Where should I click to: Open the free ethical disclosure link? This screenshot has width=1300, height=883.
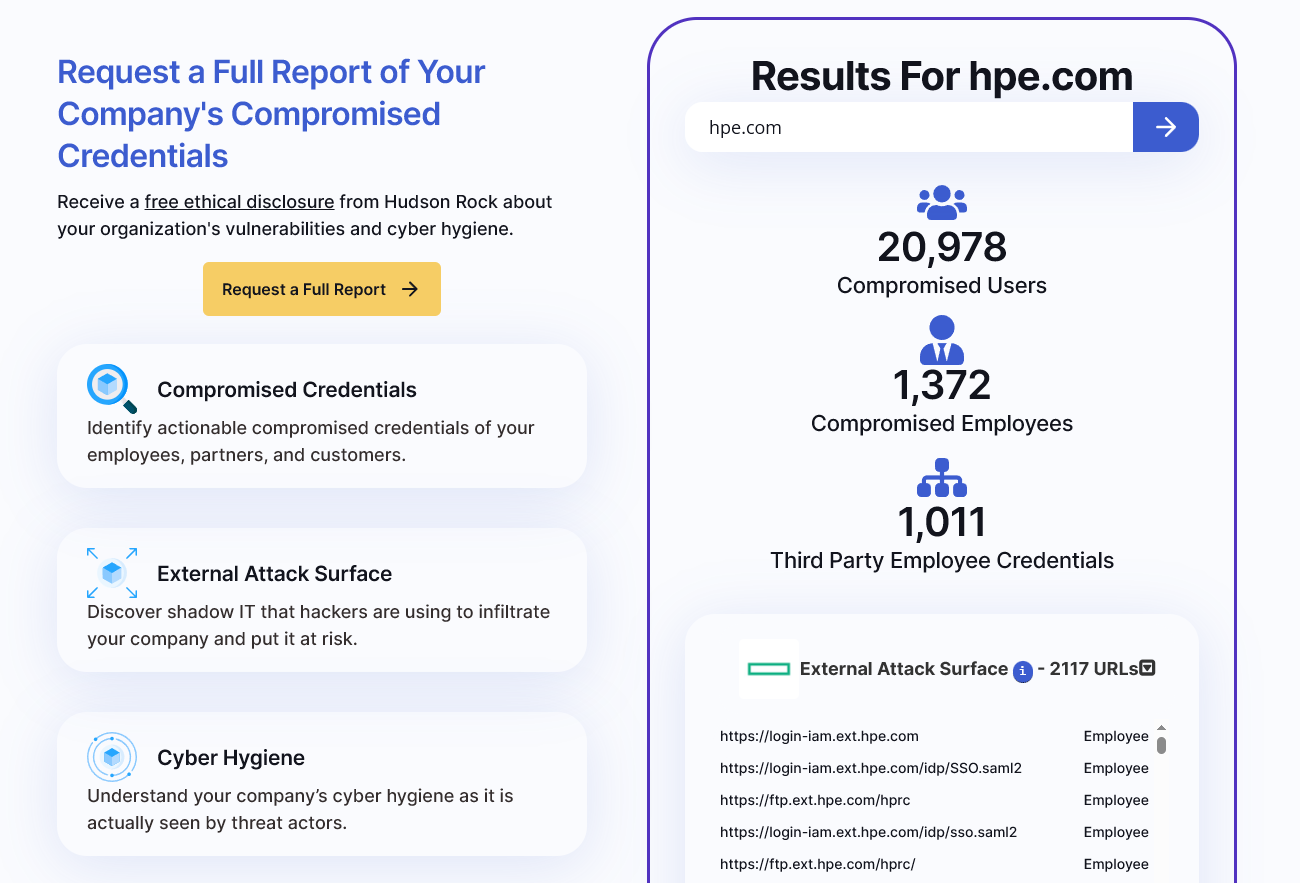[239, 201]
